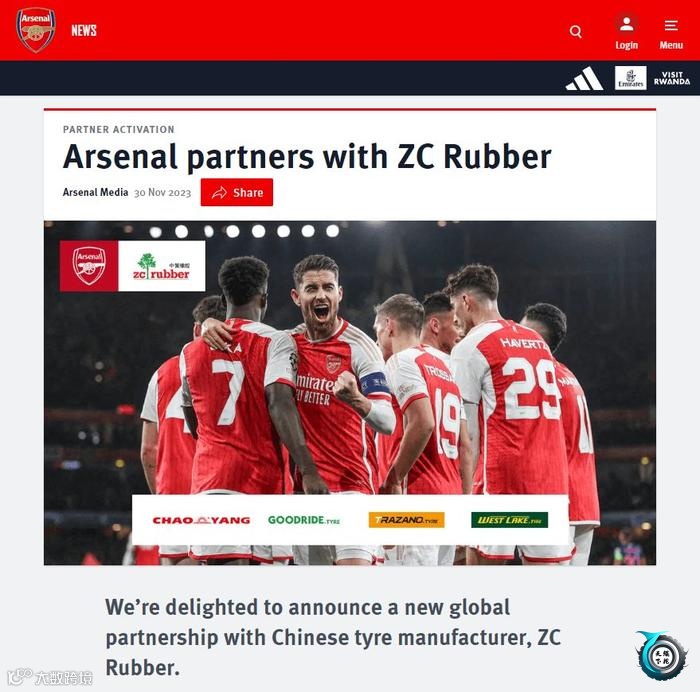Open the NEWS section link

(83, 30)
